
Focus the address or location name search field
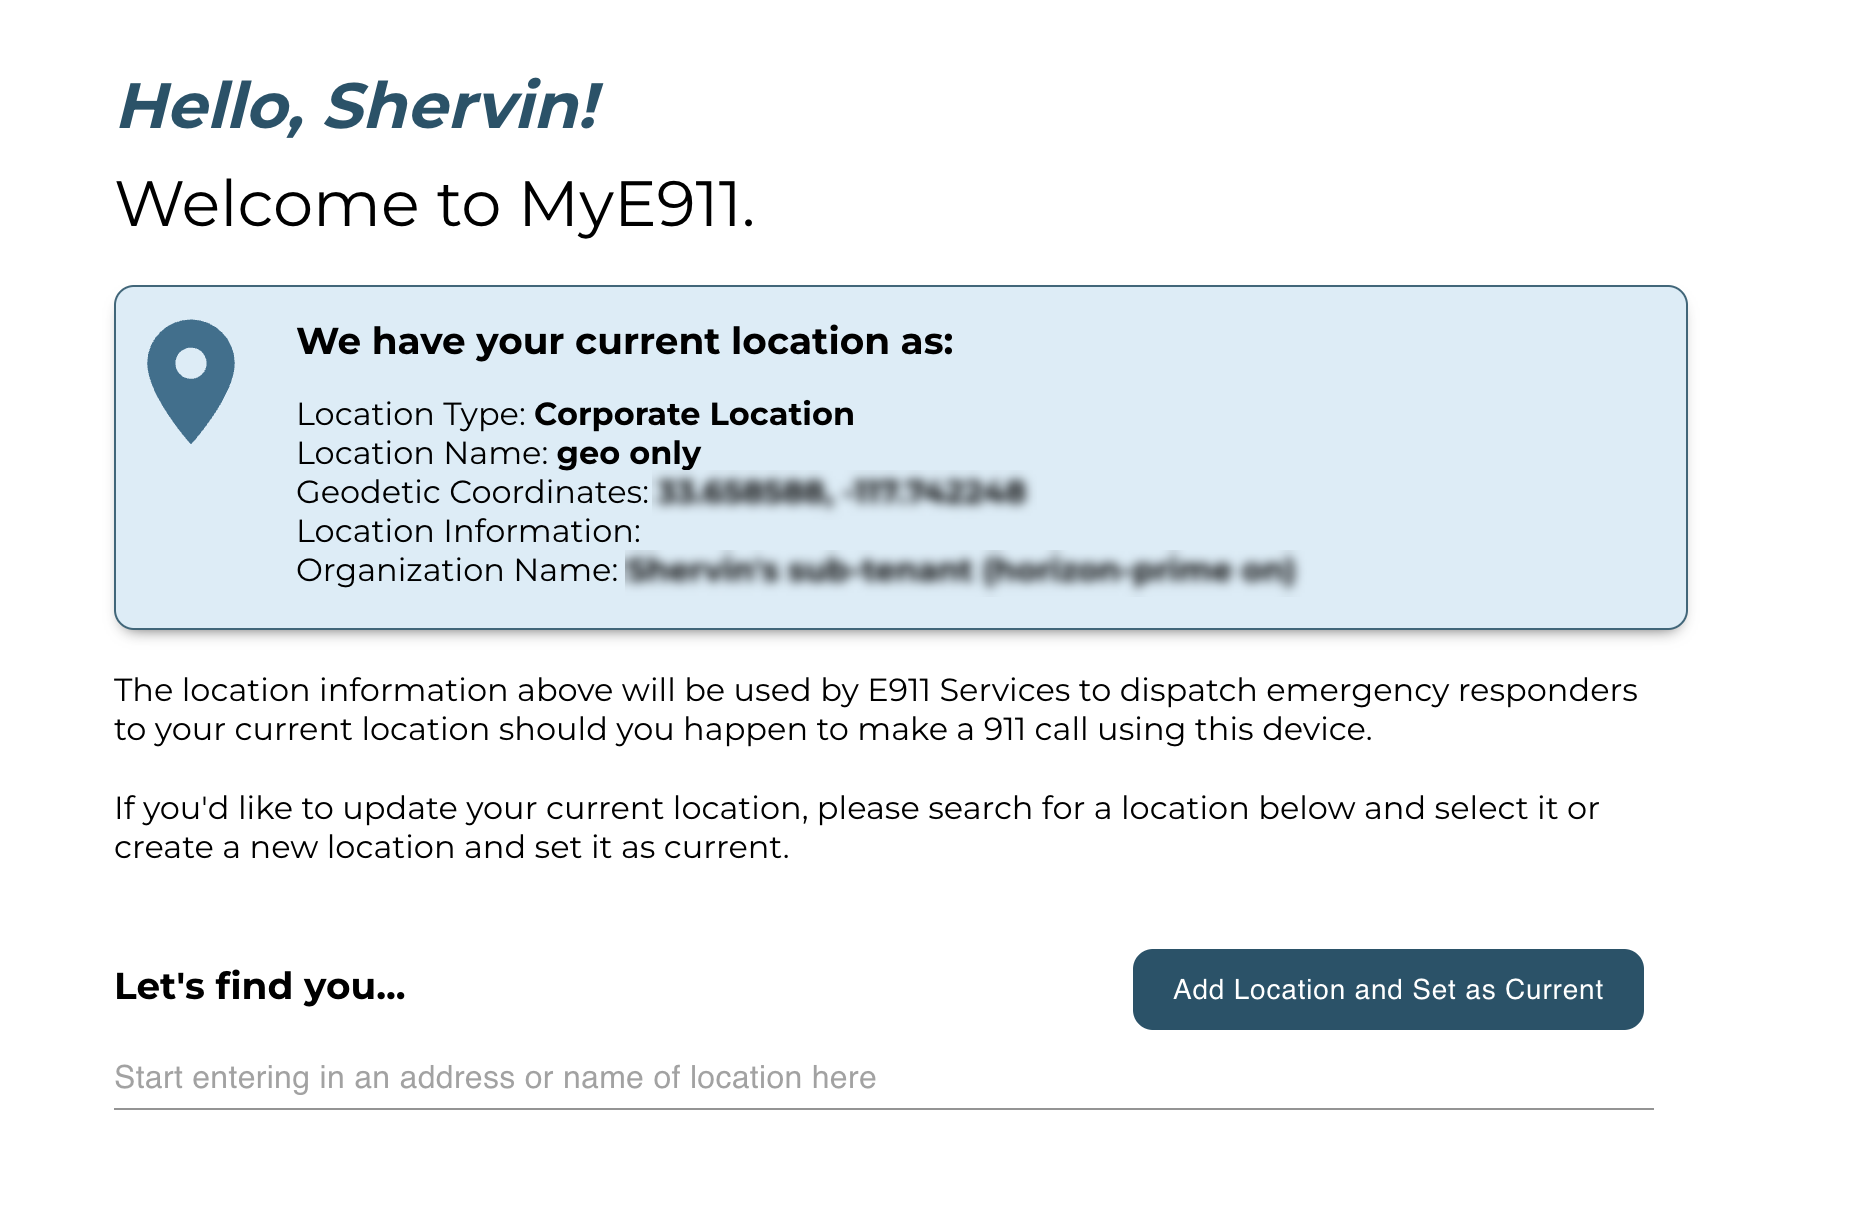pyautogui.click(x=884, y=1077)
